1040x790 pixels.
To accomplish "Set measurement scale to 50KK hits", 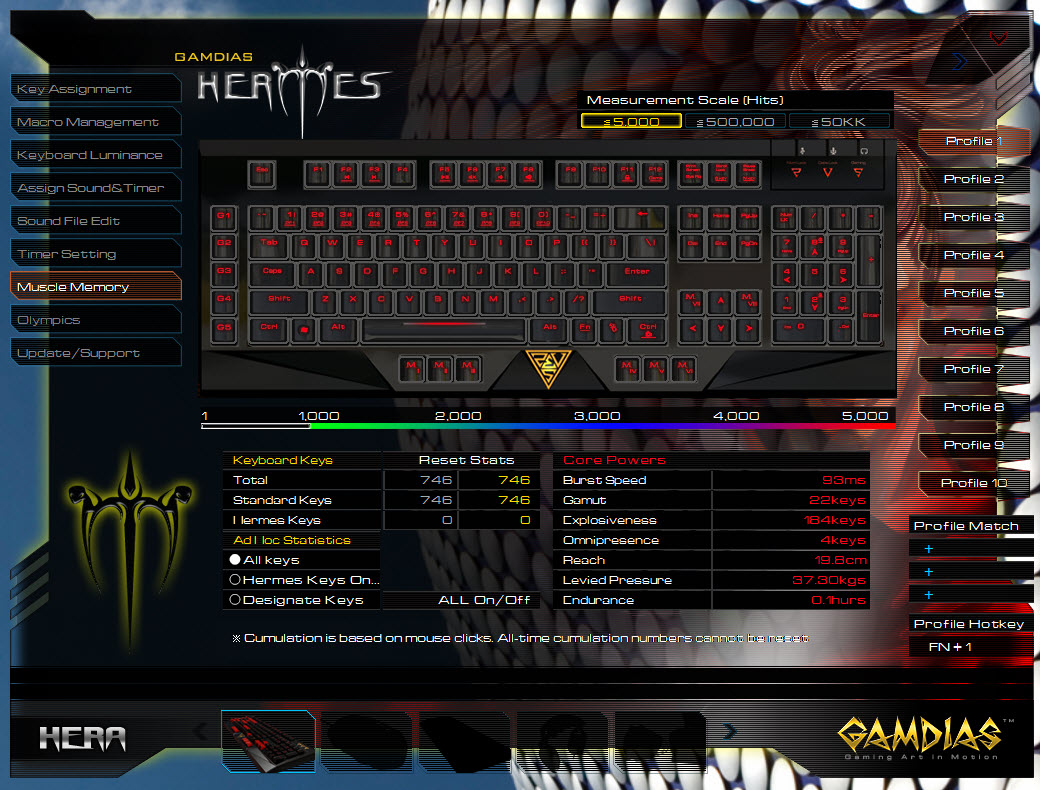I will [x=840, y=121].
